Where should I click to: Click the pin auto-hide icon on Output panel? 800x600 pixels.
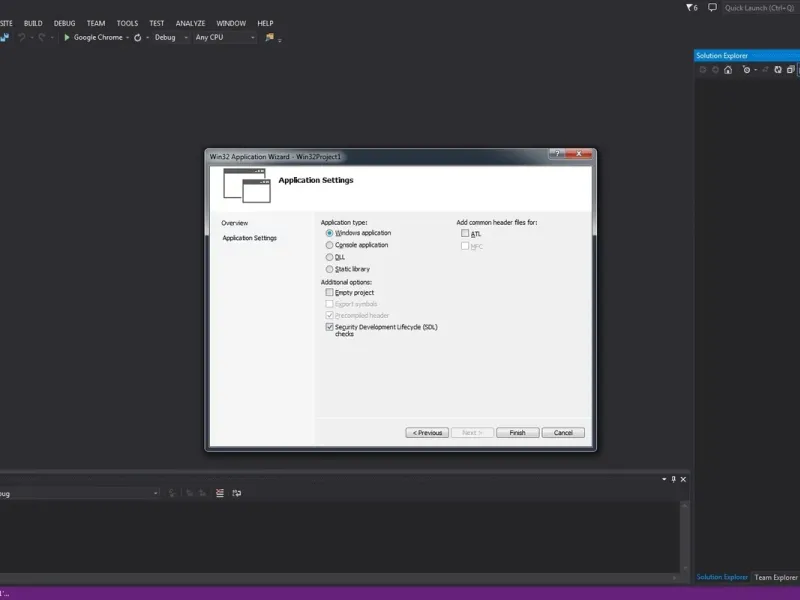(673, 479)
